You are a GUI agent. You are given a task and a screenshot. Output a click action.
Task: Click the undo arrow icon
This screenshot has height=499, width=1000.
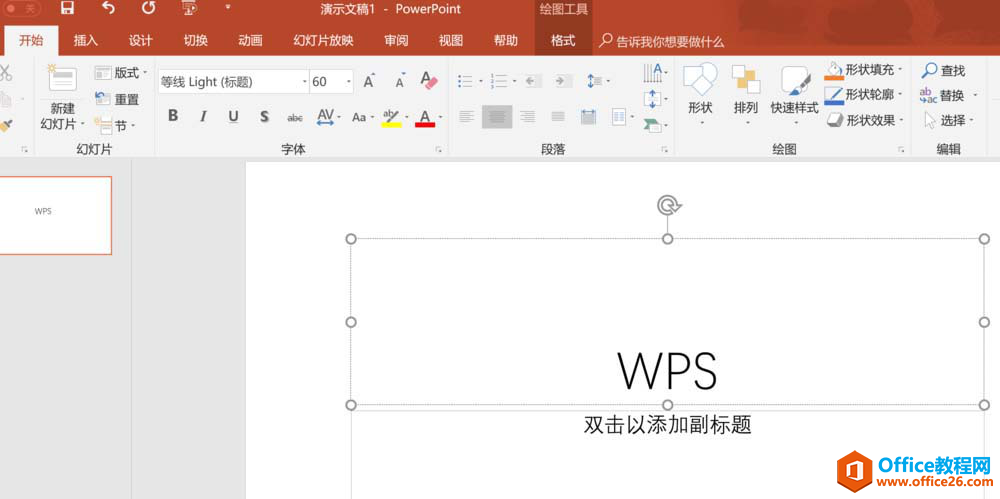(108, 9)
